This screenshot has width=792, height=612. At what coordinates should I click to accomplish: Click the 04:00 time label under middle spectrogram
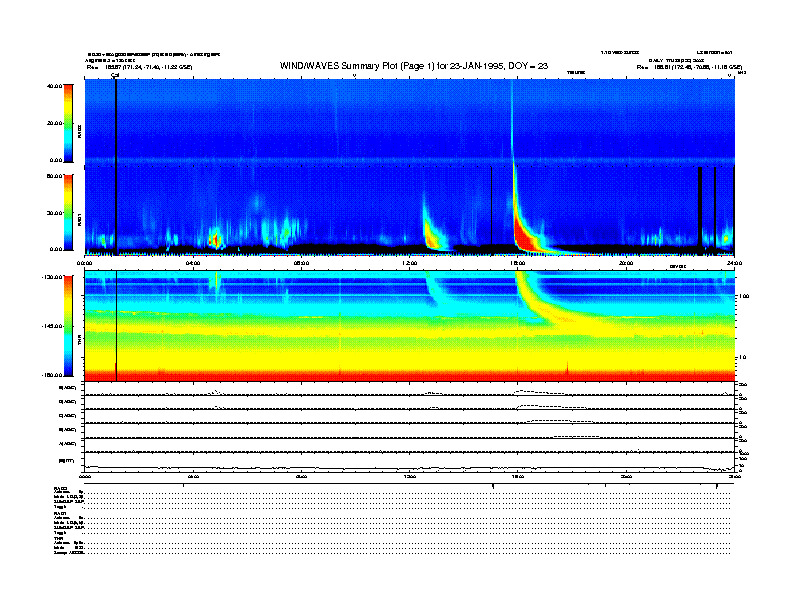[x=193, y=263]
